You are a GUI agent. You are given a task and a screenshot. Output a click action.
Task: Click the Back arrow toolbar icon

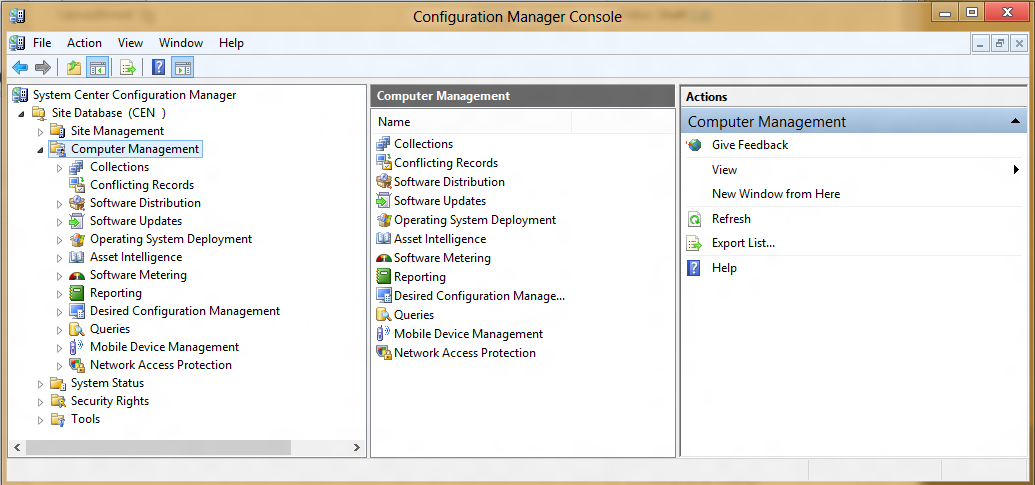(x=20, y=67)
